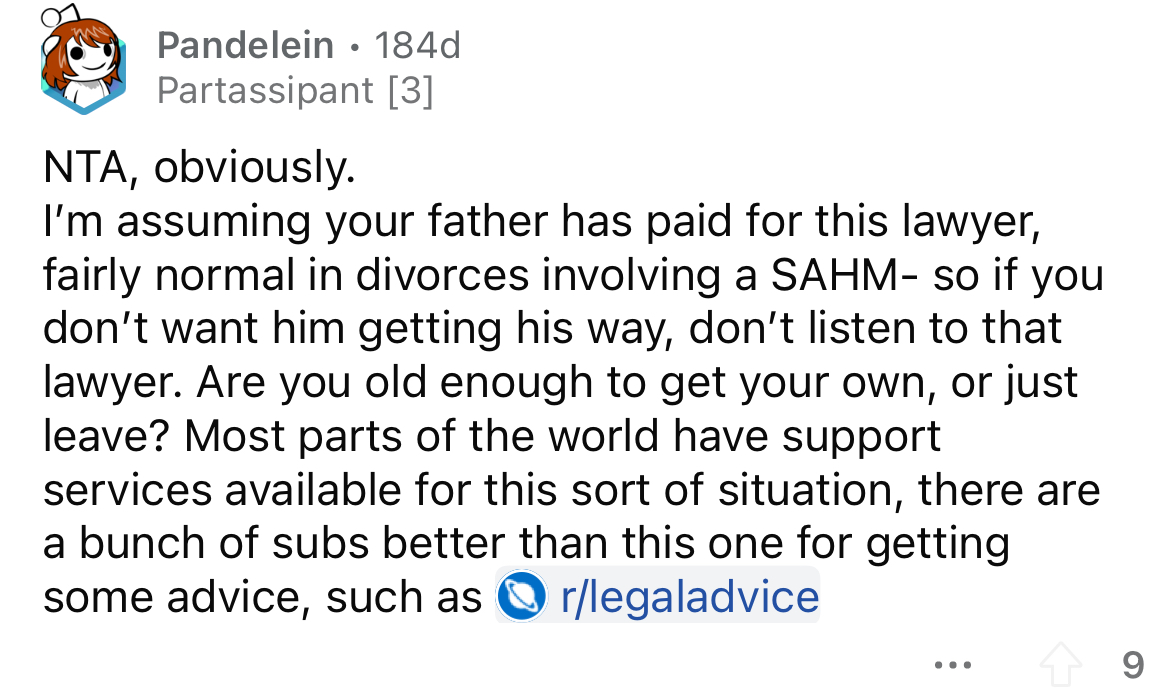
Task: Tap the line starting "services available"
Action: coord(570,490)
